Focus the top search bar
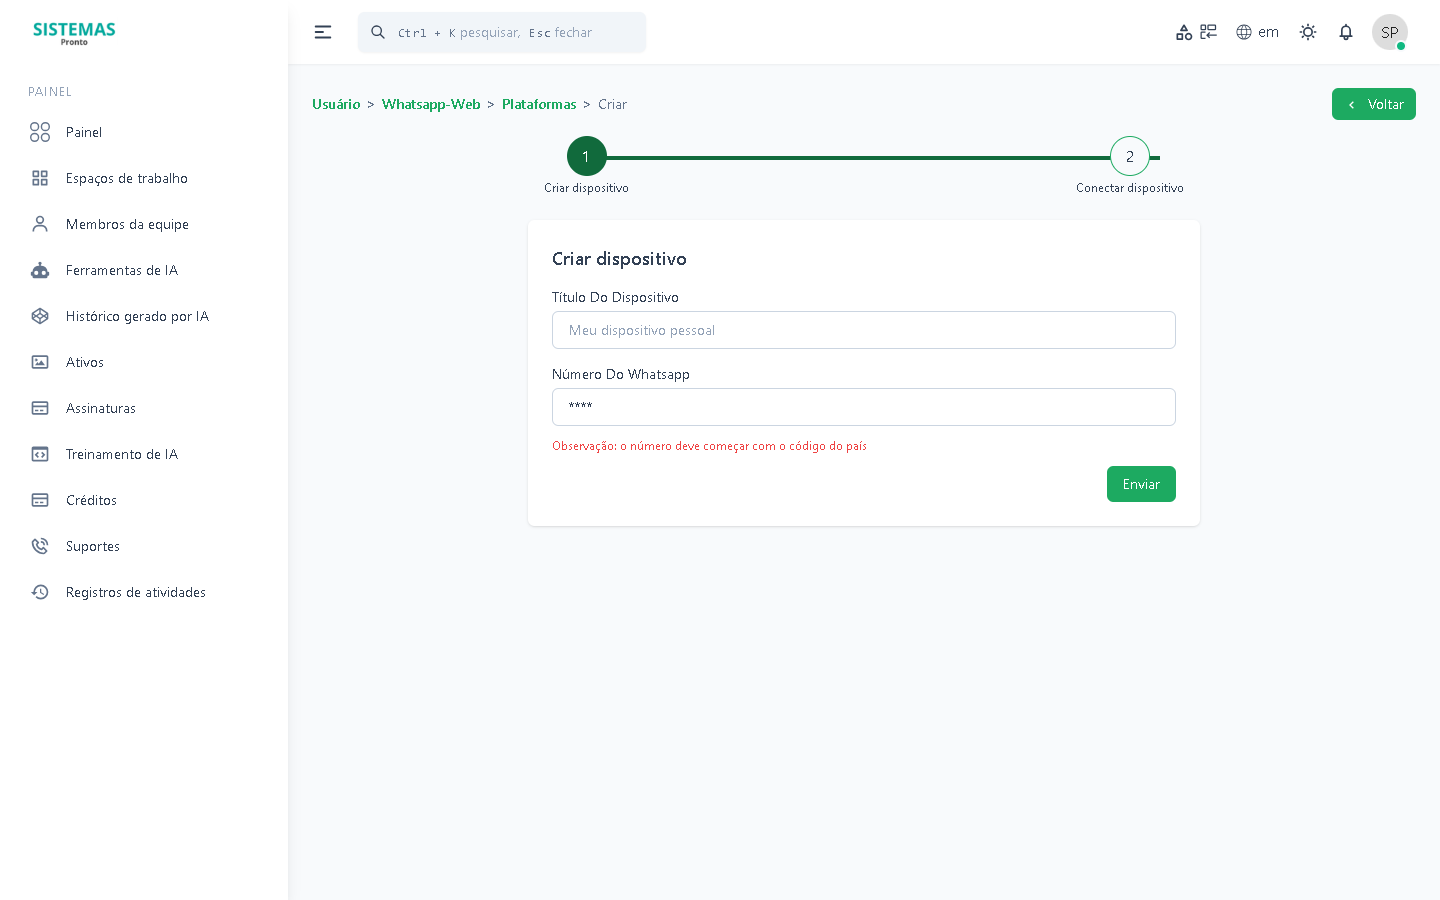Image resolution: width=1440 pixels, height=900 pixels. pos(502,32)
